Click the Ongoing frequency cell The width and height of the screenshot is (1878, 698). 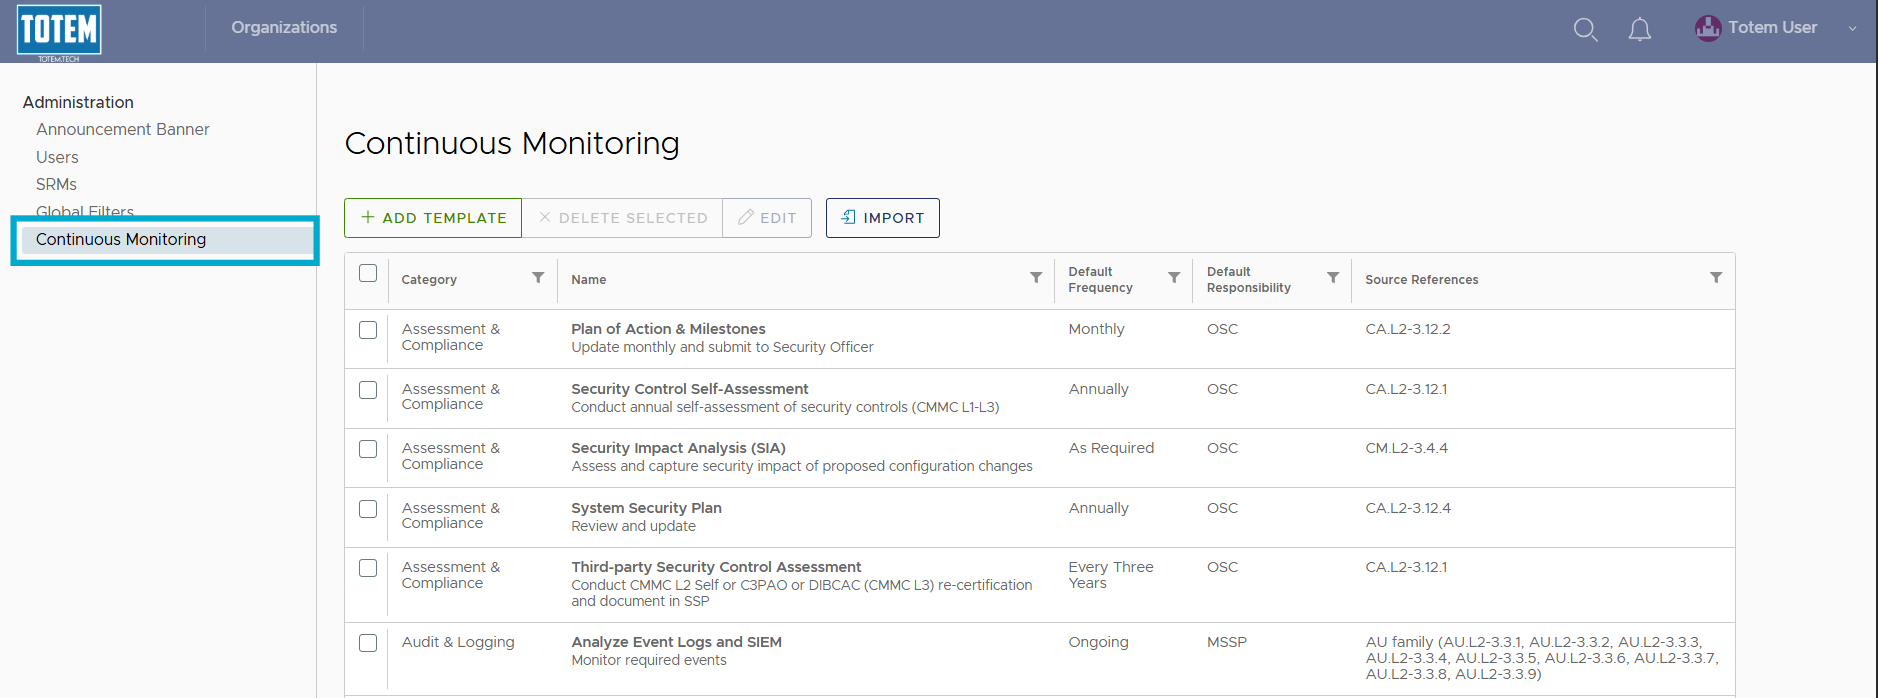[1098, 642]
